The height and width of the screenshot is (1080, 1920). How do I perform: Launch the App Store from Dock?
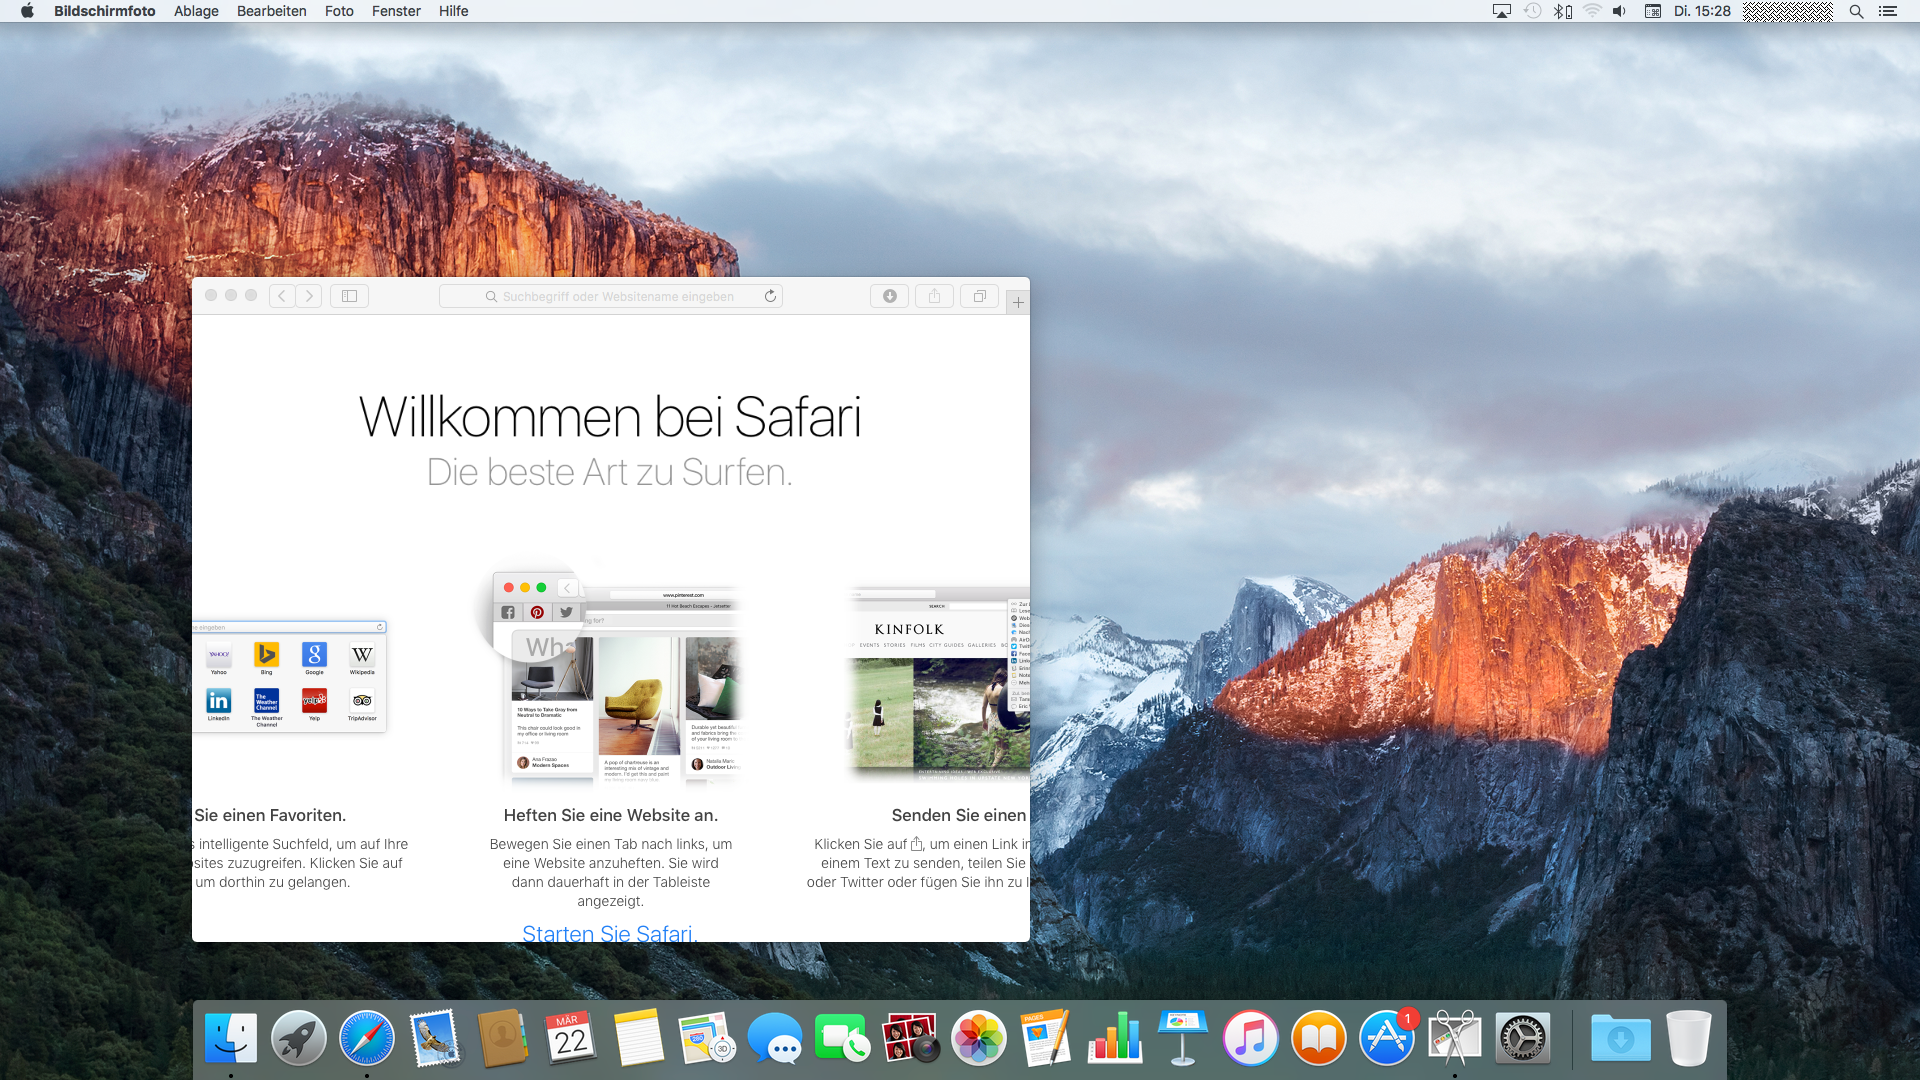point(1386,1038)
